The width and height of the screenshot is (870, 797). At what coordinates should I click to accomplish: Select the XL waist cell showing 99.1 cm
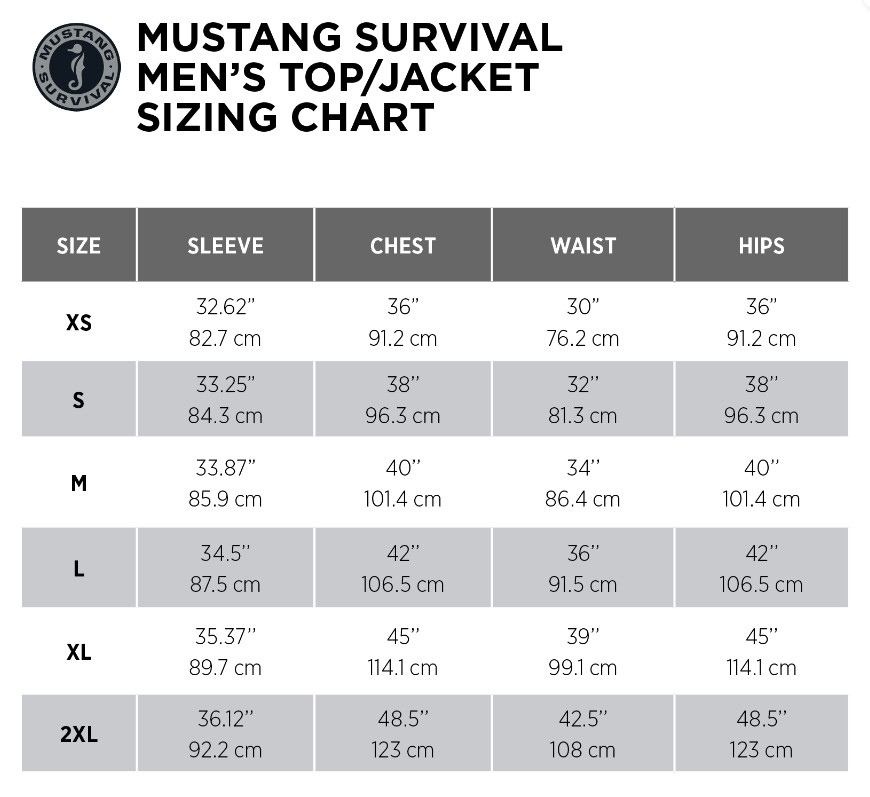[583, 667]
